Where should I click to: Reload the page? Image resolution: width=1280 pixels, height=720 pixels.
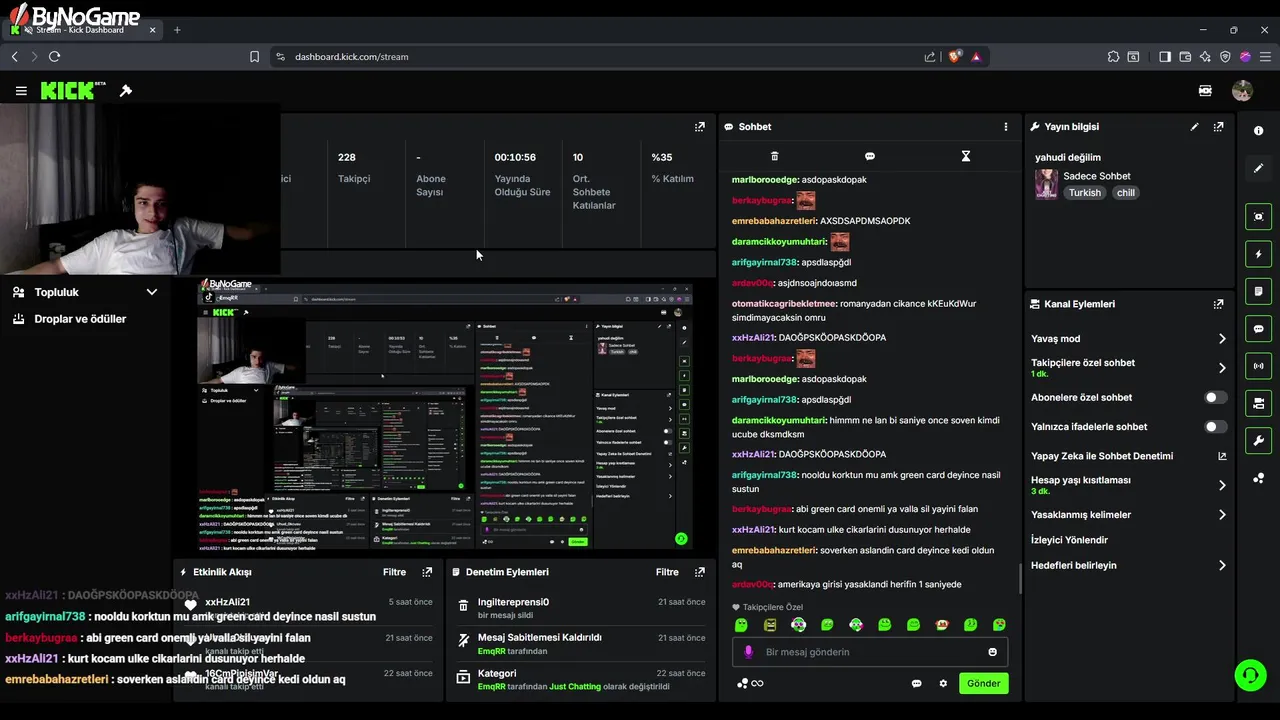pyautogui.click(x=54, y=57)
